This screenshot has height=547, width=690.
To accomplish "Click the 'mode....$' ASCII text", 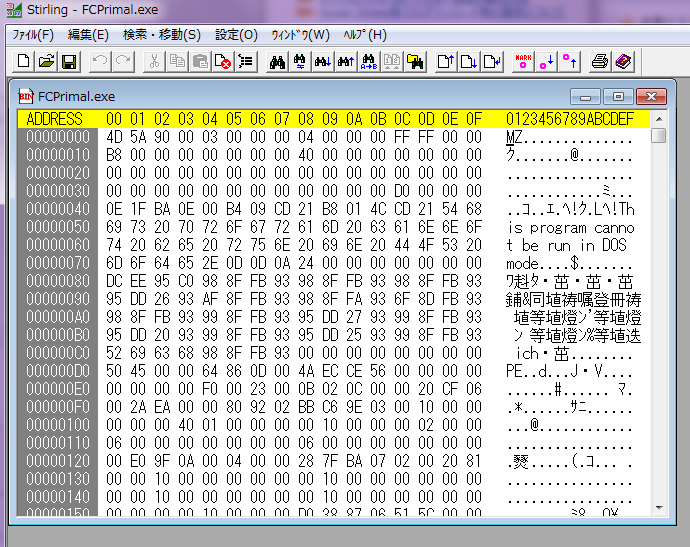I will (543, 264).
